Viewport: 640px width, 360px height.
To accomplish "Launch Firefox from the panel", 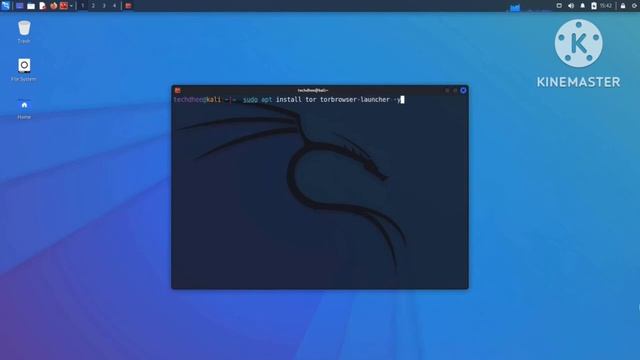I will [53, 6].
